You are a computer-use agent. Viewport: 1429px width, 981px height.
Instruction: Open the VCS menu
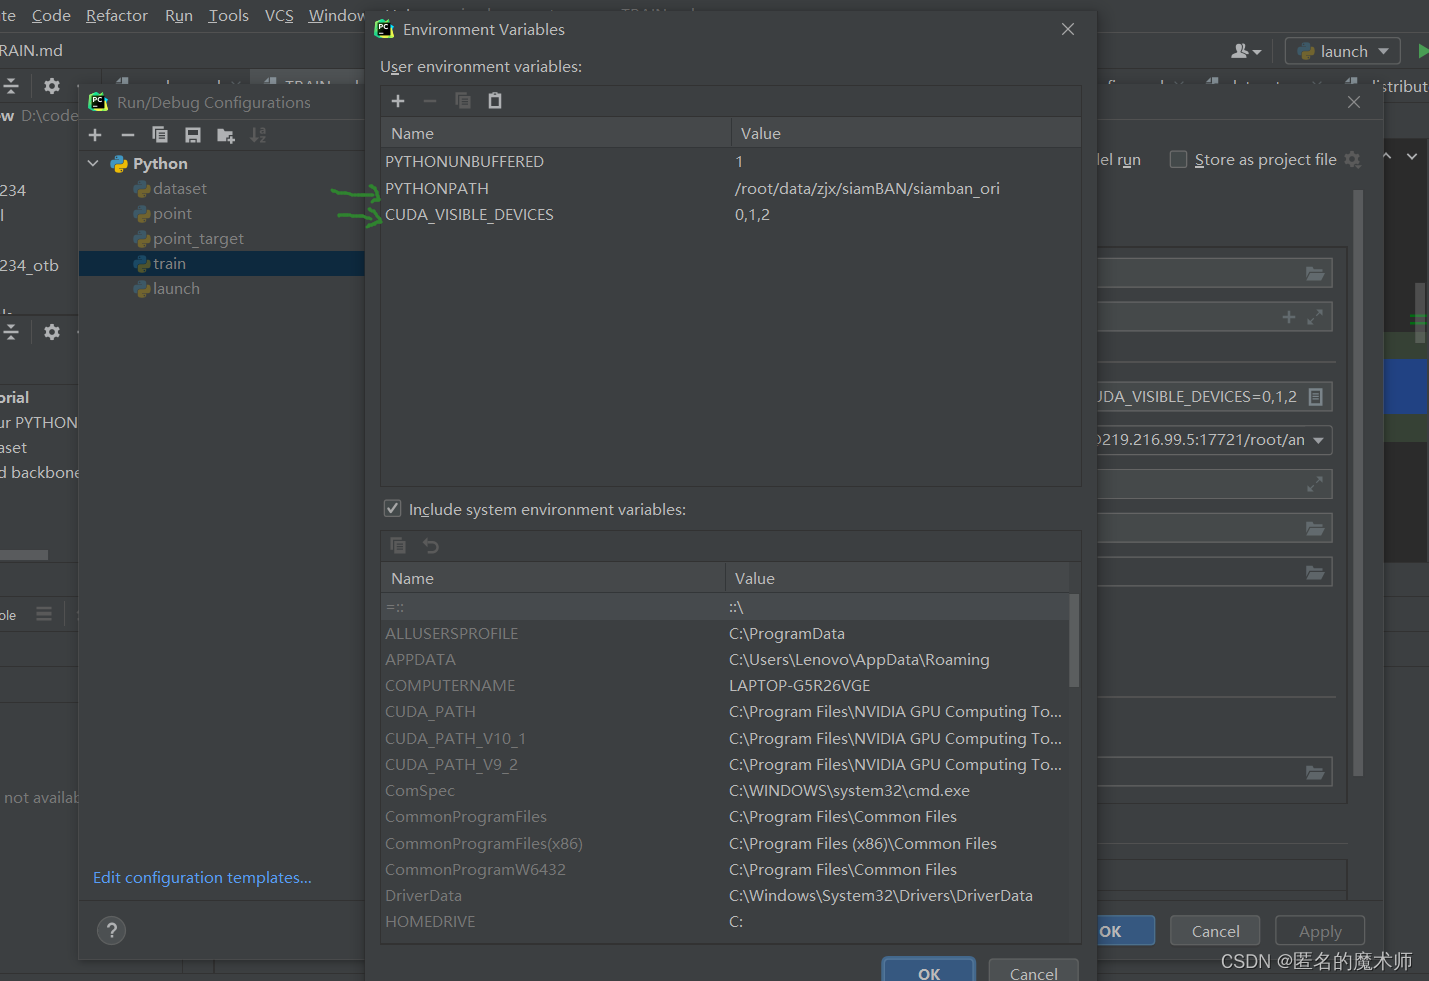click(278, 15)
